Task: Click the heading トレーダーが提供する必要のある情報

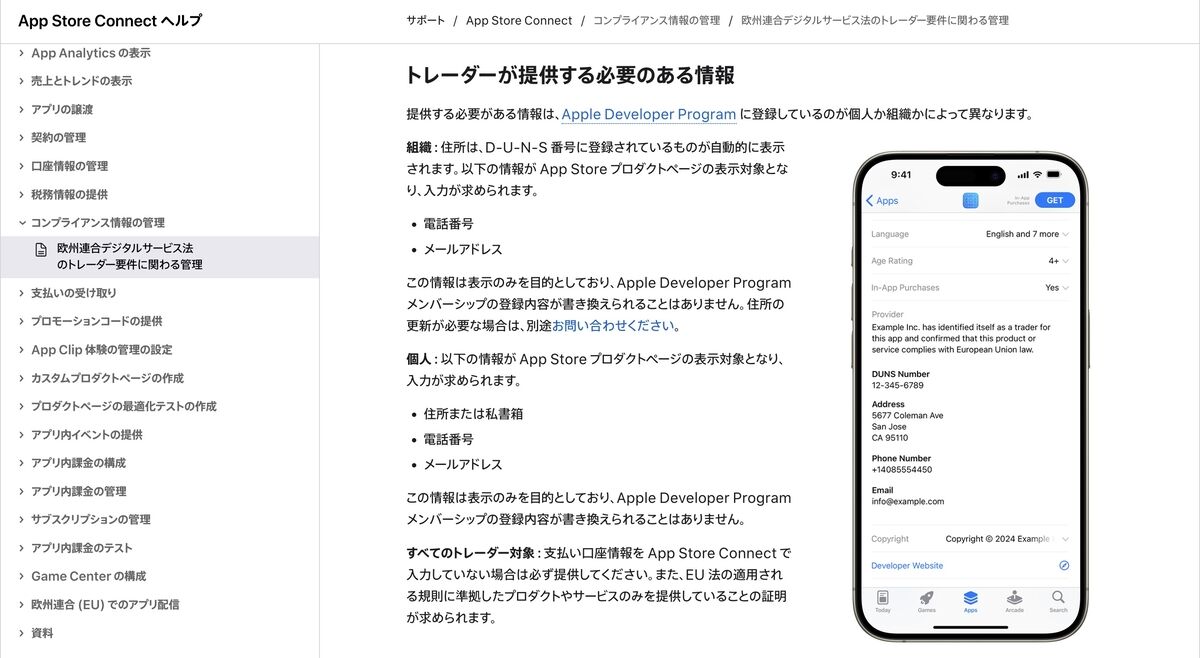Action: pyautogui.click(x=570, y=75)
